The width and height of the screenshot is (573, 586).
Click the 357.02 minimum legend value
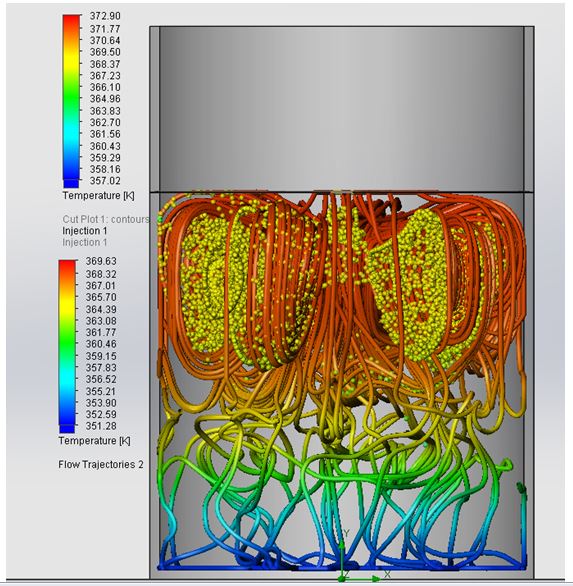click(x=105, y=181)
